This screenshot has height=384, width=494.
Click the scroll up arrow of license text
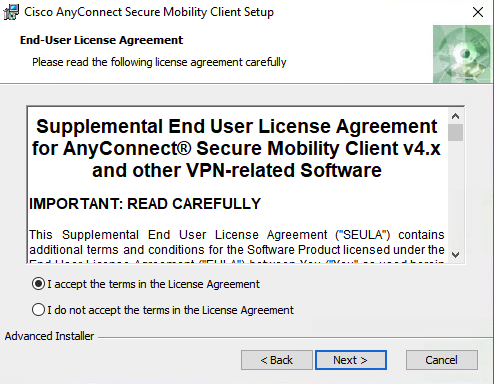coord(455,116)
